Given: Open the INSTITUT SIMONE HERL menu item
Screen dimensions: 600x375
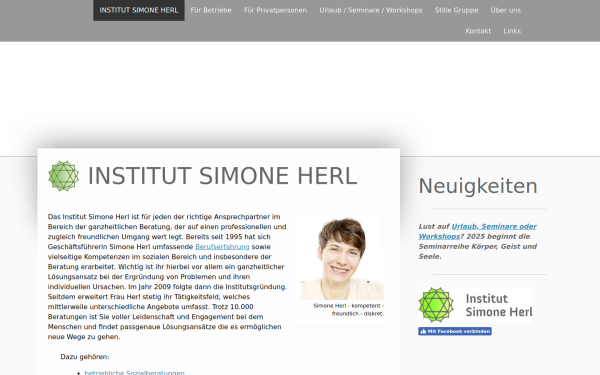Looking at the screenshot, I should 139,10.
